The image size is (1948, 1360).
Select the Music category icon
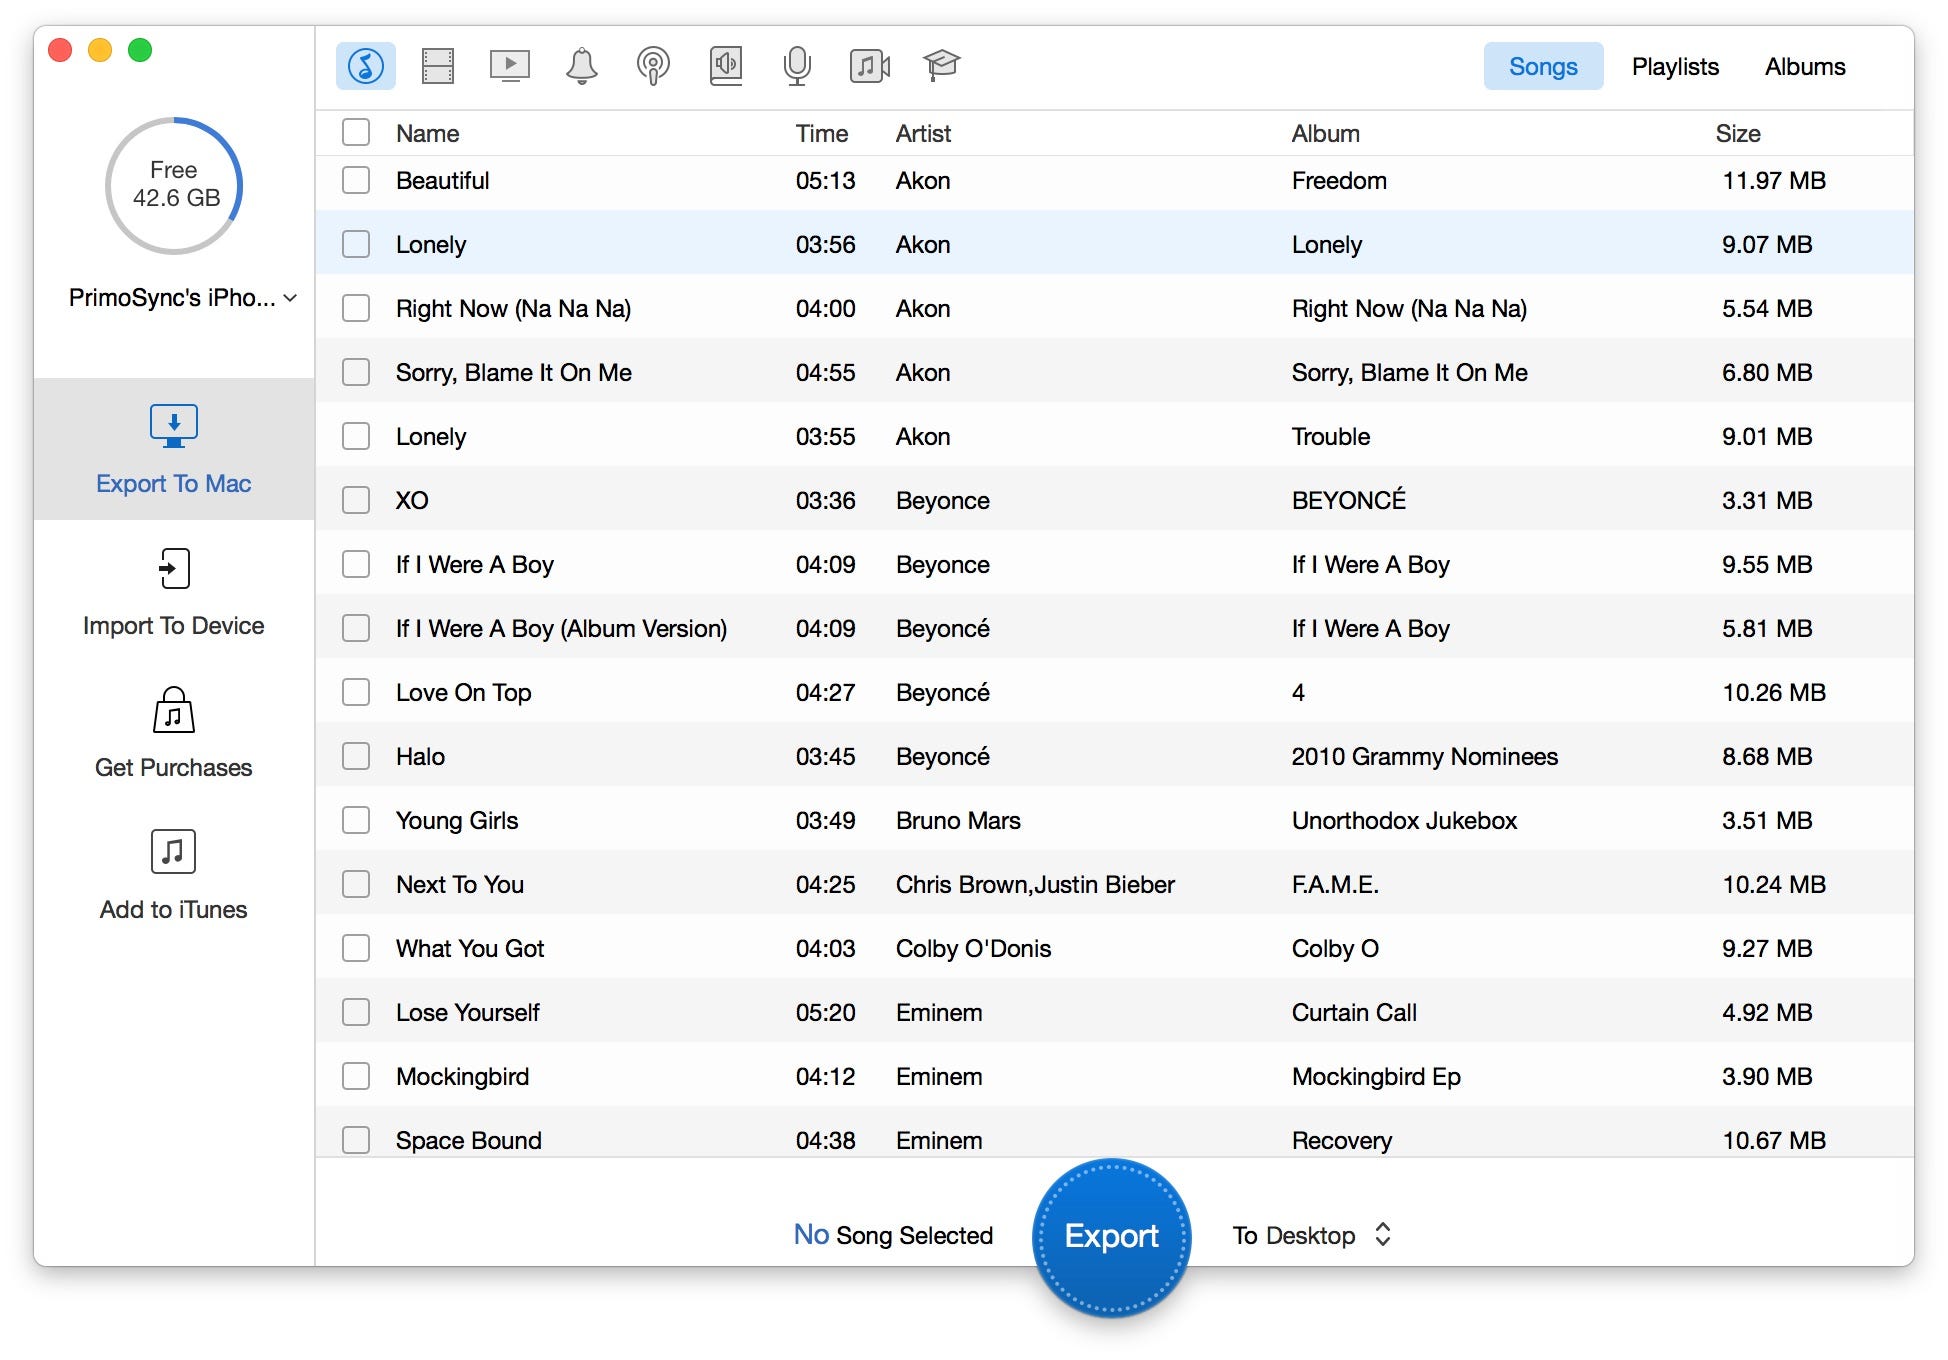coord(365,66)
